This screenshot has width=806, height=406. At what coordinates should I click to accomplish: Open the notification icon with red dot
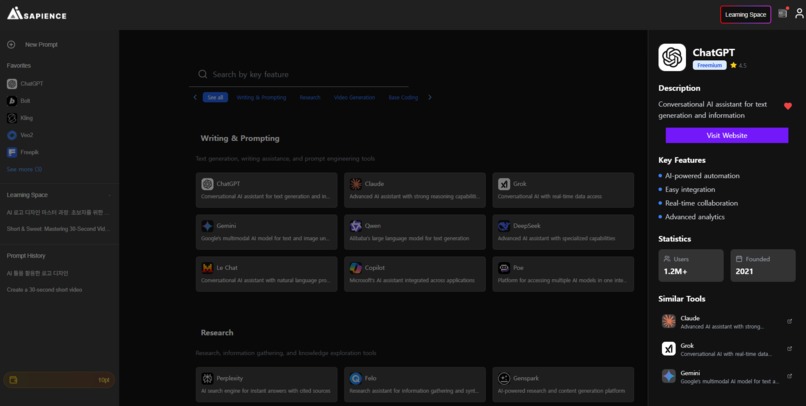point(783,13)
